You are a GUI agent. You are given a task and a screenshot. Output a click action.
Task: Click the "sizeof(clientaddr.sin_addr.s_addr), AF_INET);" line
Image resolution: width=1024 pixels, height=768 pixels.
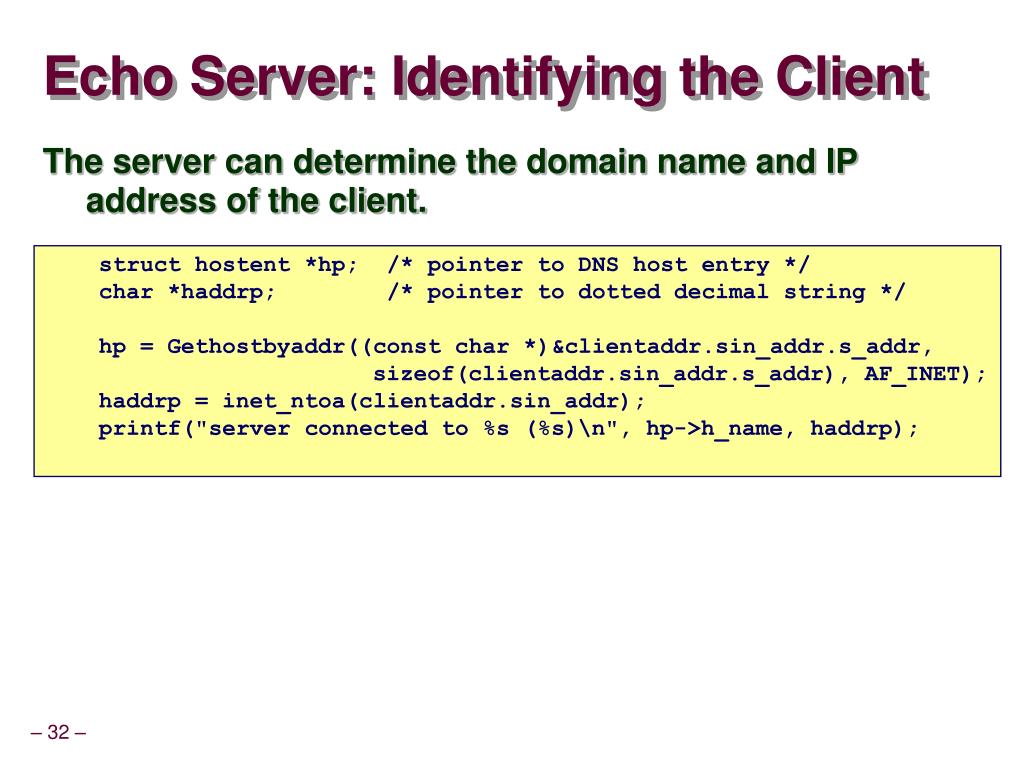click(x=679, y=374)
